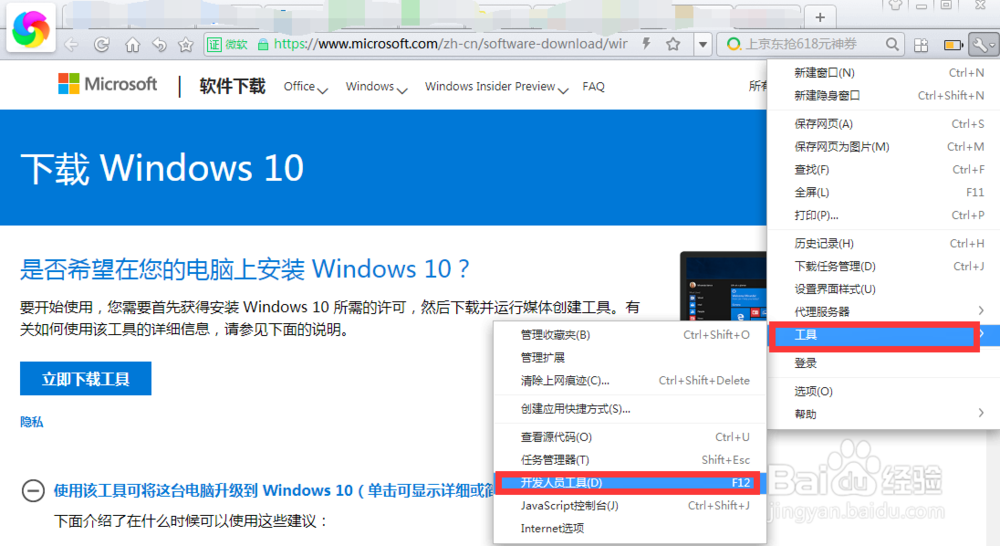Screen dimensions: 1000x546
Task: Open address bar dropdown arrow
Action: [x=702, y=45]
